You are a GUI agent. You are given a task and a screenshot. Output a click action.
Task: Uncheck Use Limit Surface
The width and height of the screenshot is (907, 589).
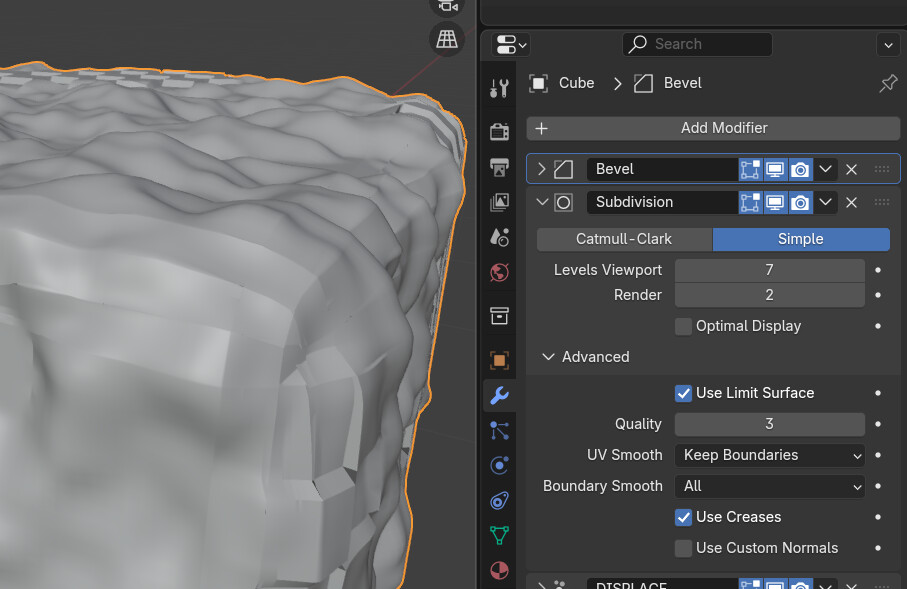[683, 393]
